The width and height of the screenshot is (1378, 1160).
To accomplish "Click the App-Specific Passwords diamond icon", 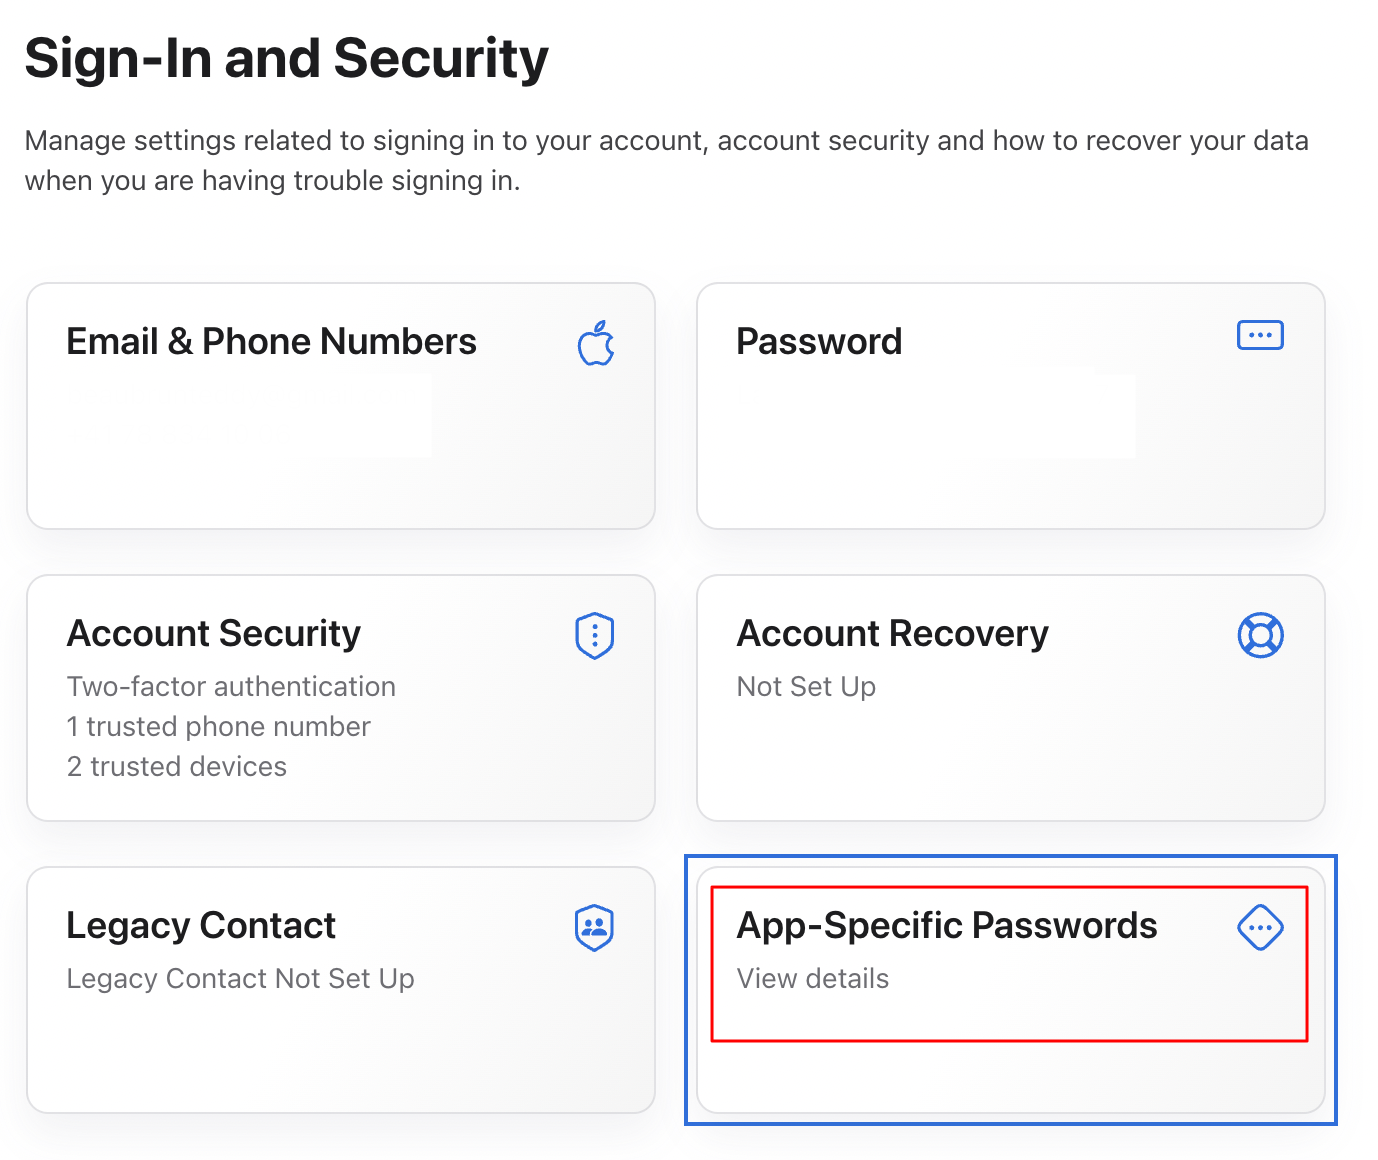I will pyautogui.click(x=1260, y=928).
